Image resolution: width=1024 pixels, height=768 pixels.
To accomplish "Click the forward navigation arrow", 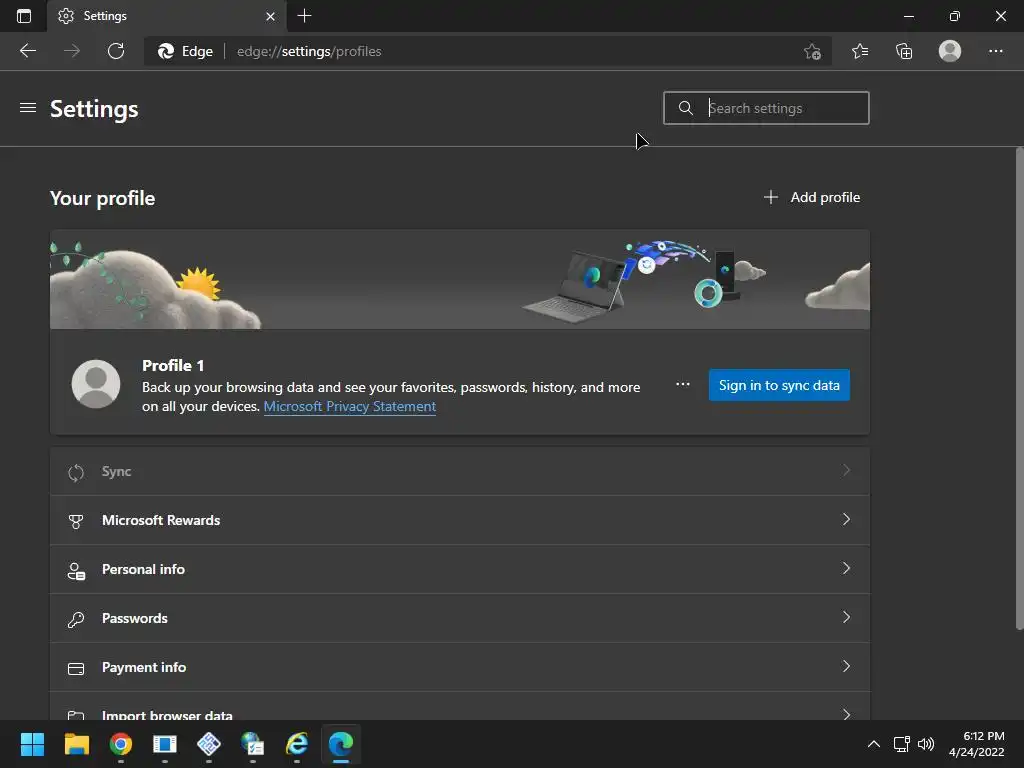I will coord(72,51).
